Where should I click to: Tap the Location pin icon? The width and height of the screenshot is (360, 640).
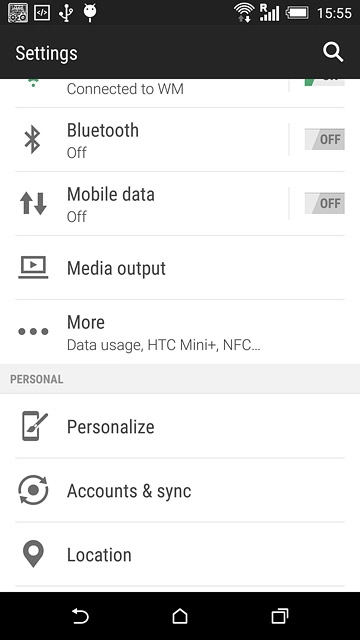pos(33,554)
